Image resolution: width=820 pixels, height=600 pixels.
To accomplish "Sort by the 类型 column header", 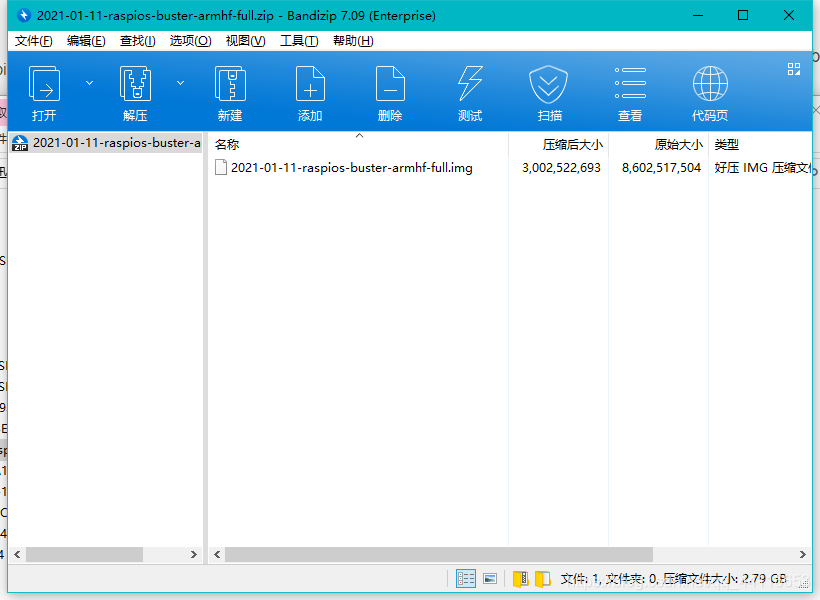I will (760, 144).
